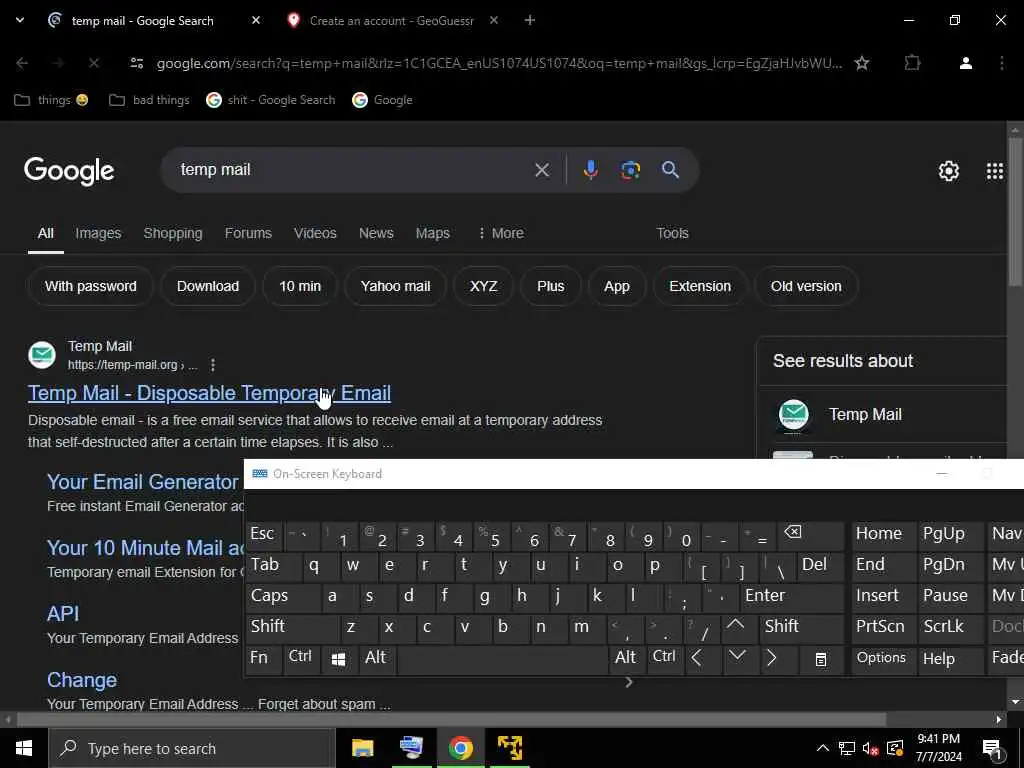
Task: Toggle right Alt key on On-Screen Keyboard
Action: (x=626, y=658)
